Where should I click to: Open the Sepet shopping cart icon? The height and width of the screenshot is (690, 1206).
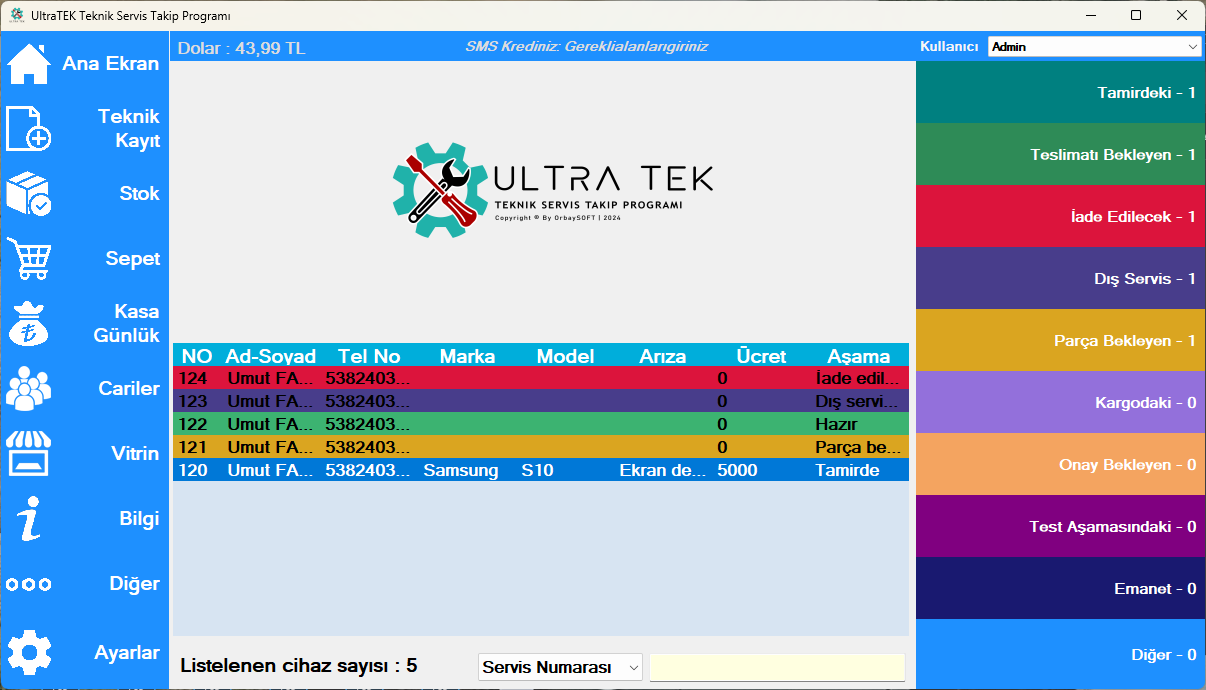click(29, 259)
